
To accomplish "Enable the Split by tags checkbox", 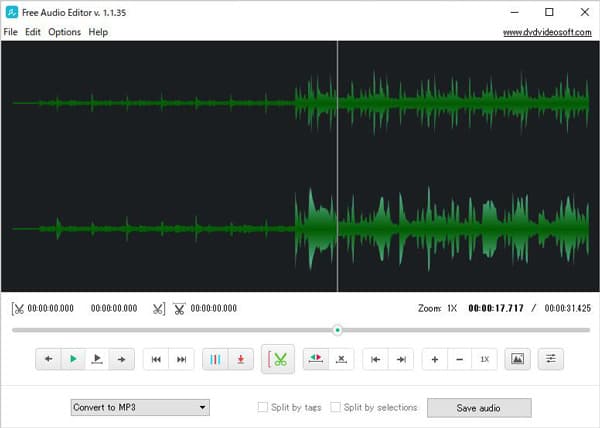I will click(262, 407).
